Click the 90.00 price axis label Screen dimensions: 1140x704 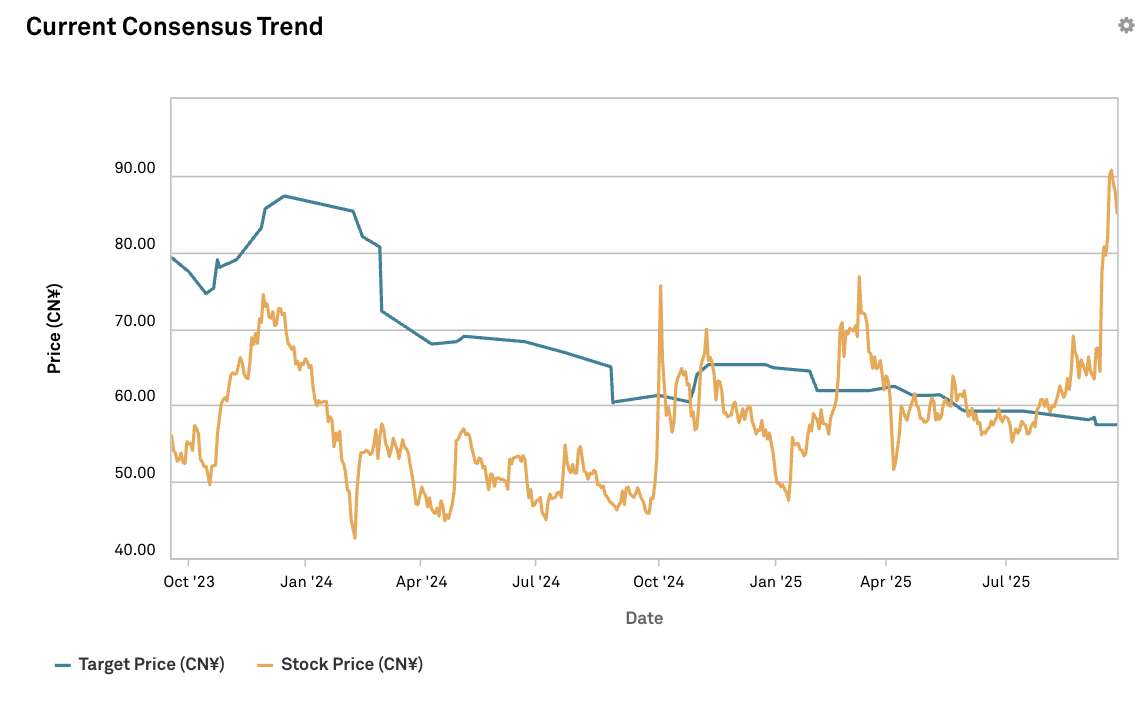click(x=135, y=168)
